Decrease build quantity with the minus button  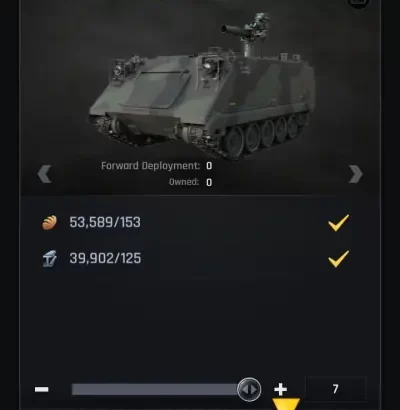(42, 389)
